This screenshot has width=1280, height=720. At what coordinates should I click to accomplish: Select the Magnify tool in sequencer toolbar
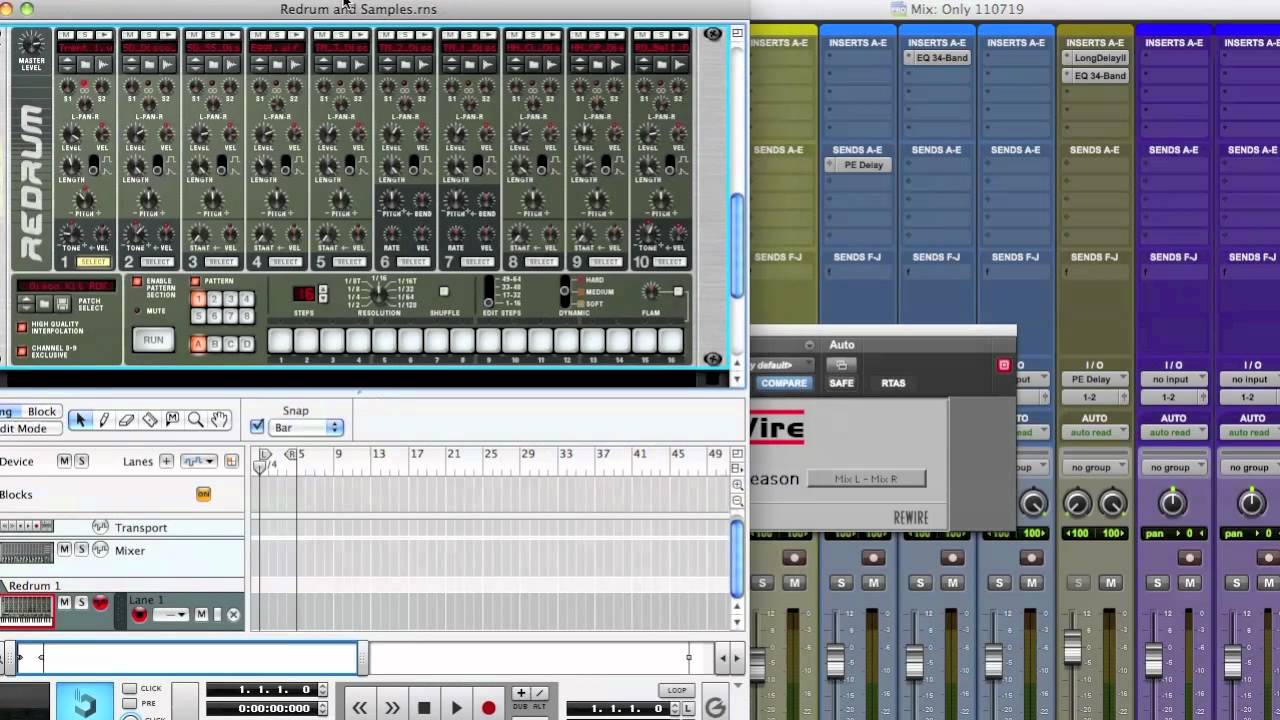pyautogui.click(x=196, y=420)
